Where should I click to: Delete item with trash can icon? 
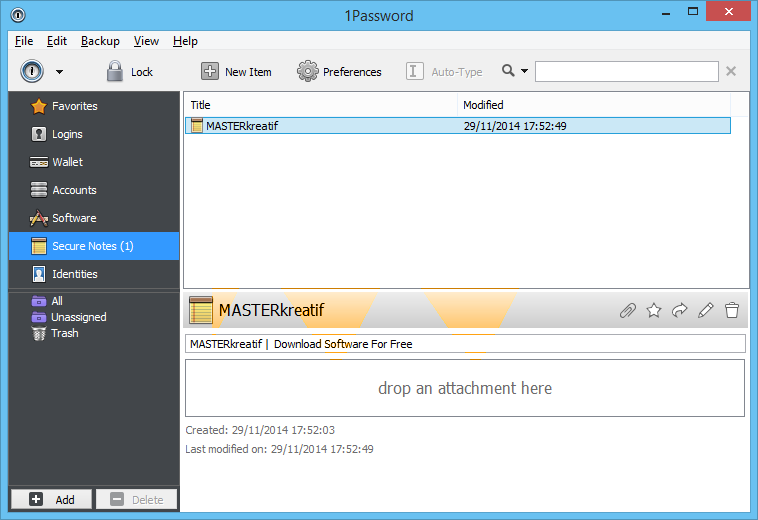[732, 310]
